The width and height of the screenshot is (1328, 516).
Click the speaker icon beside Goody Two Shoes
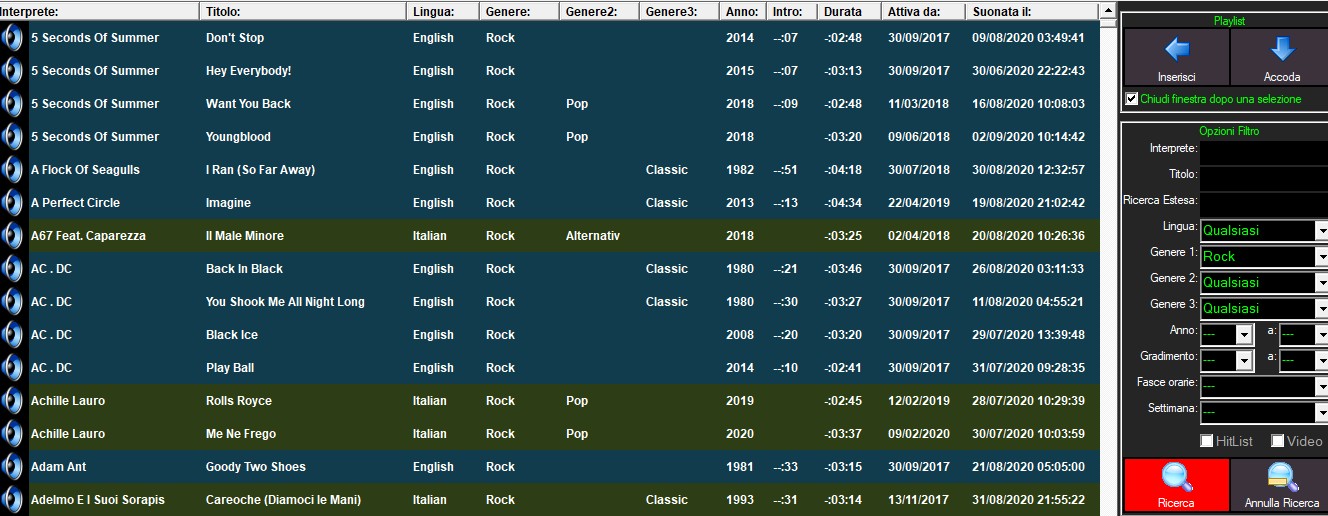coord(13,467)
